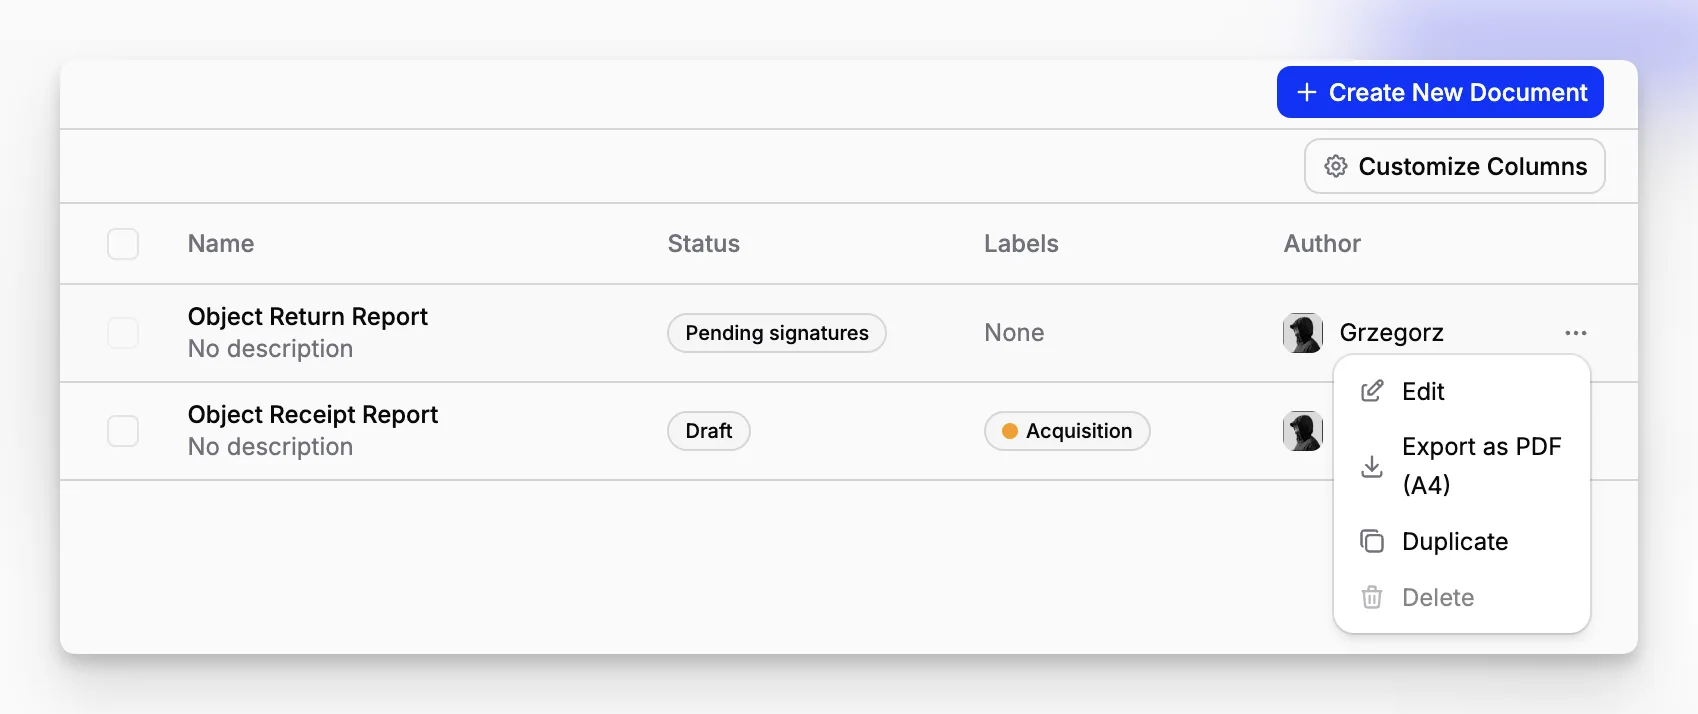Check the Object Receipt Report row checkbox
Image resolution: width=1698 pixels, height=714 pixels.
pos(123,431)
